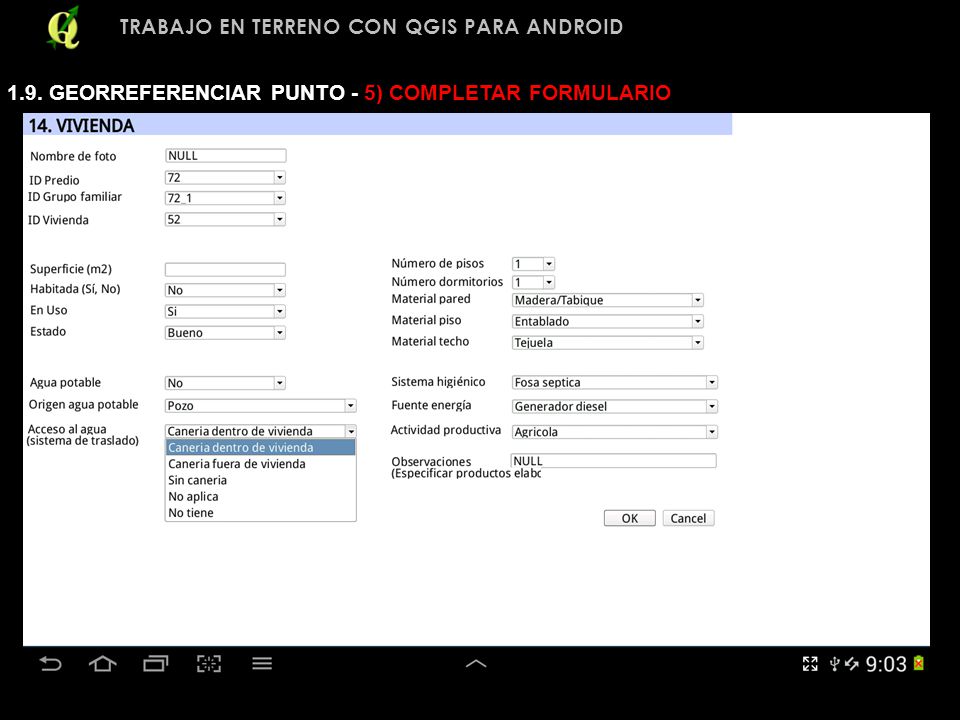Viewport: 960px width, 720px height.
Task: Click the 'Nombre de foto' label
Action: [x=73, y=156]
